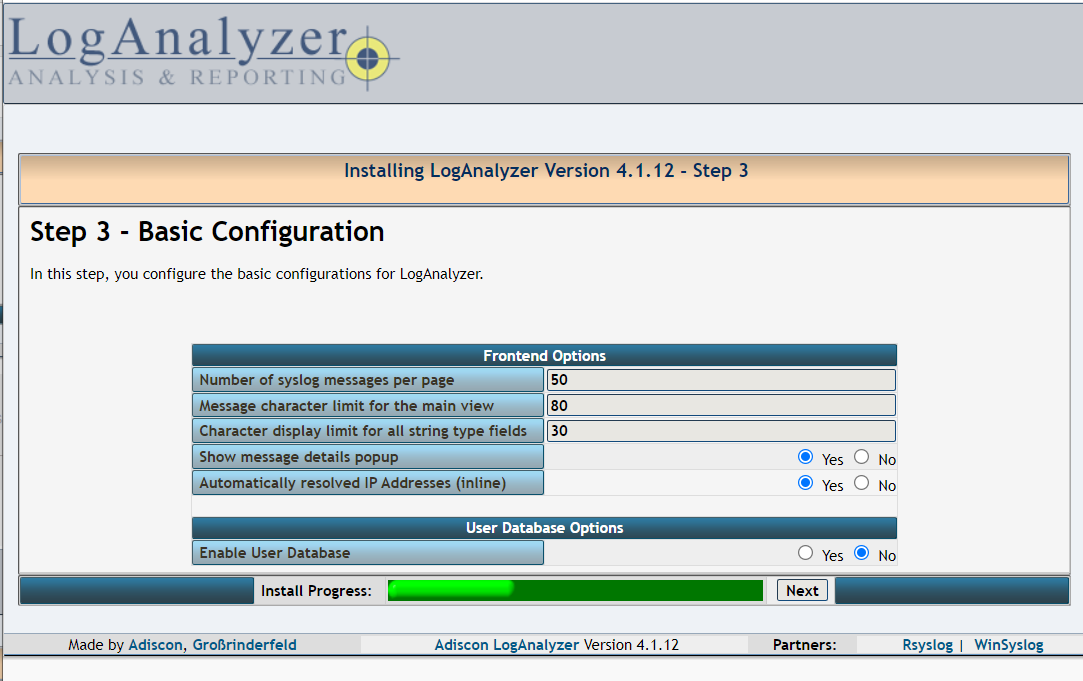This screenshot has height=681, width=1083.
Task: Select Yes for Show message details popup
Action: click(x=805, y=457)
